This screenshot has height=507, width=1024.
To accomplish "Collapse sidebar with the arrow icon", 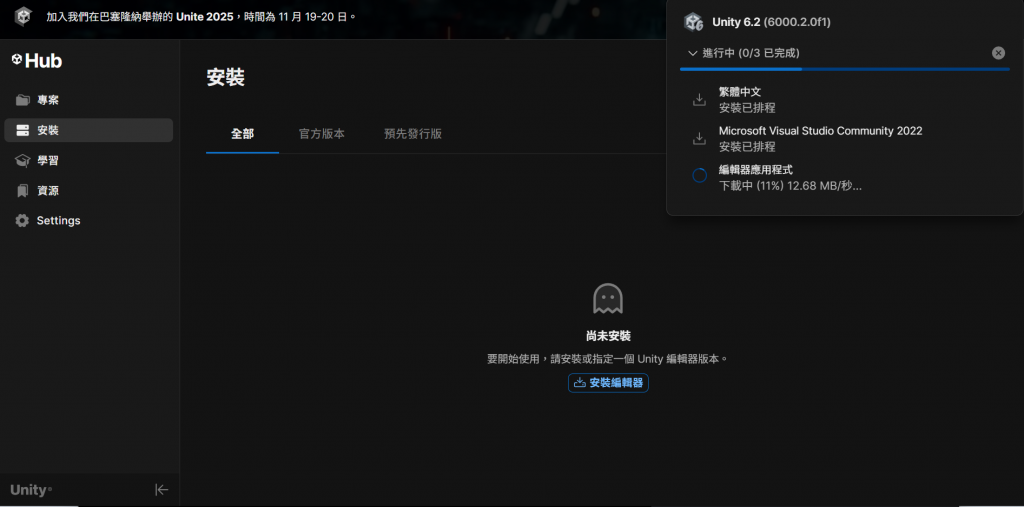I will tap(161, 490).
